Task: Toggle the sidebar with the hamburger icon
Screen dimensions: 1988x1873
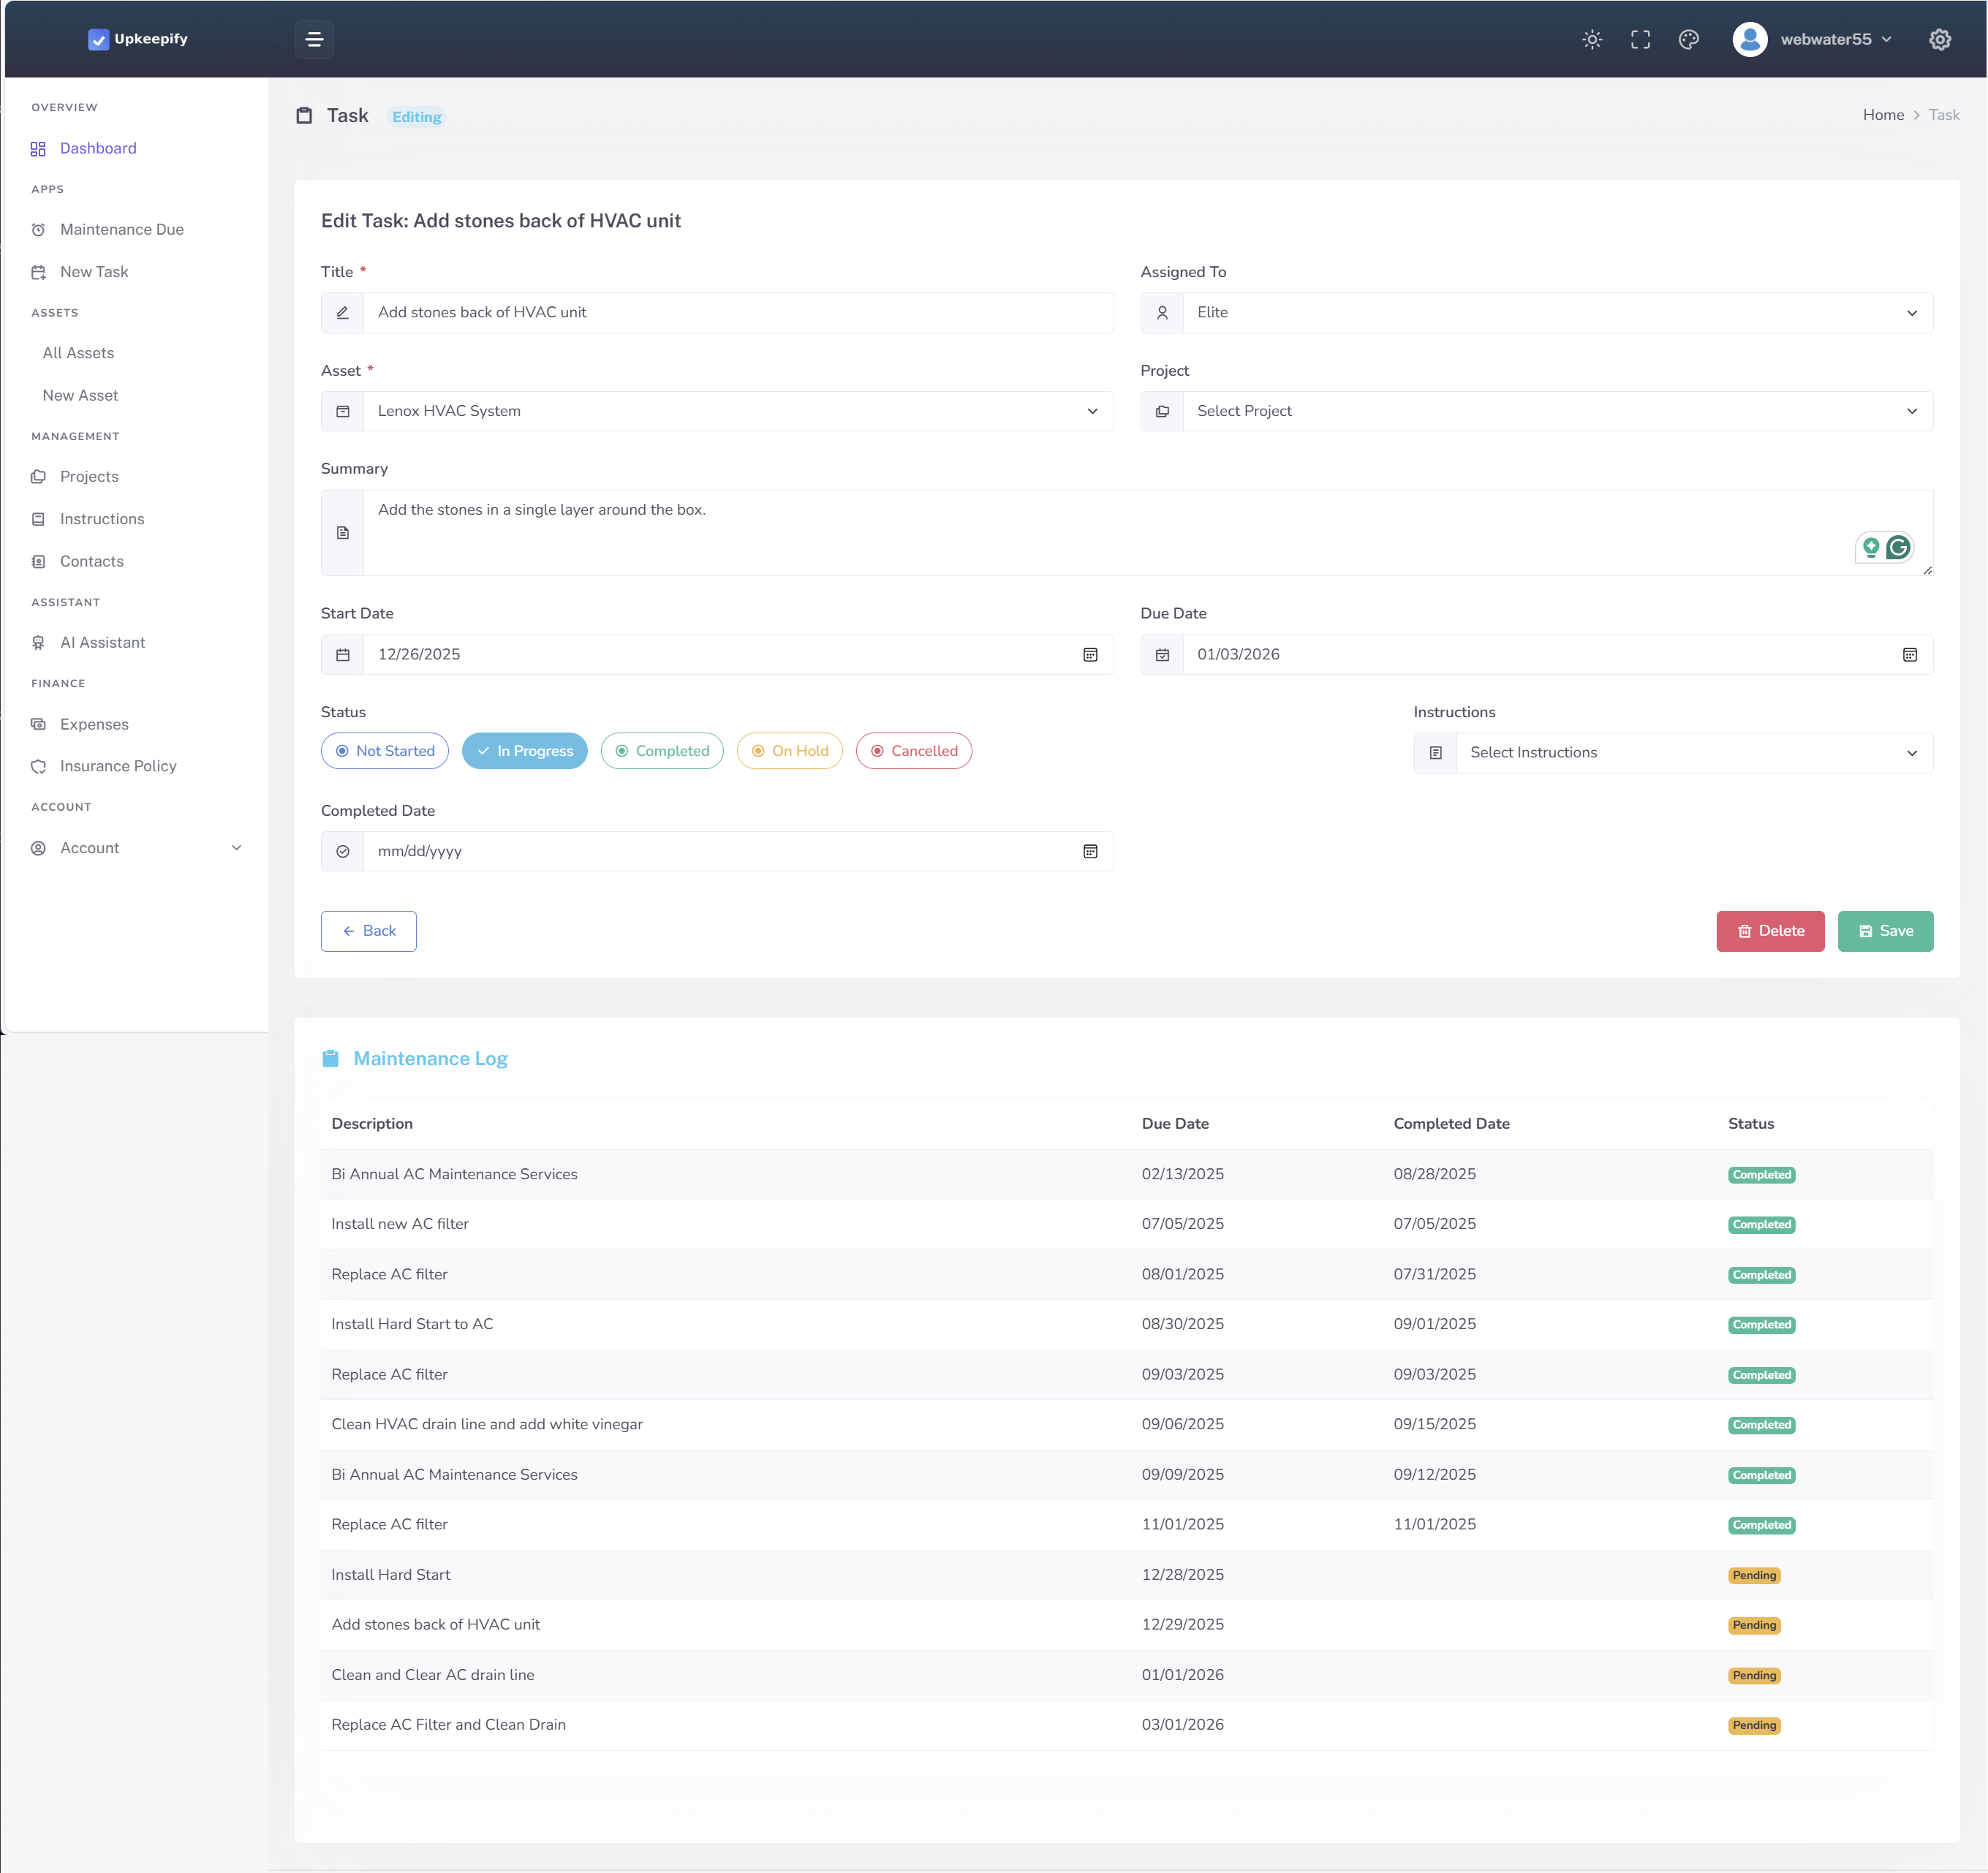Action: coord(314,39)
